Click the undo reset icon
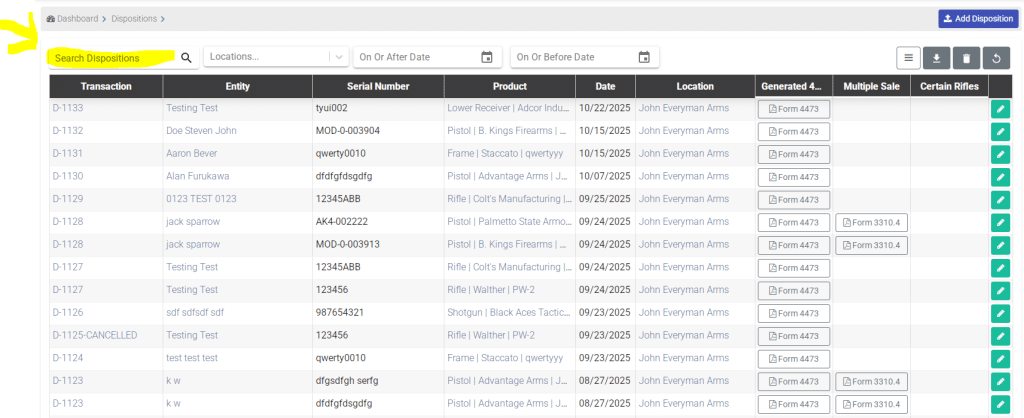The image size is (1024, 418). 994,59
